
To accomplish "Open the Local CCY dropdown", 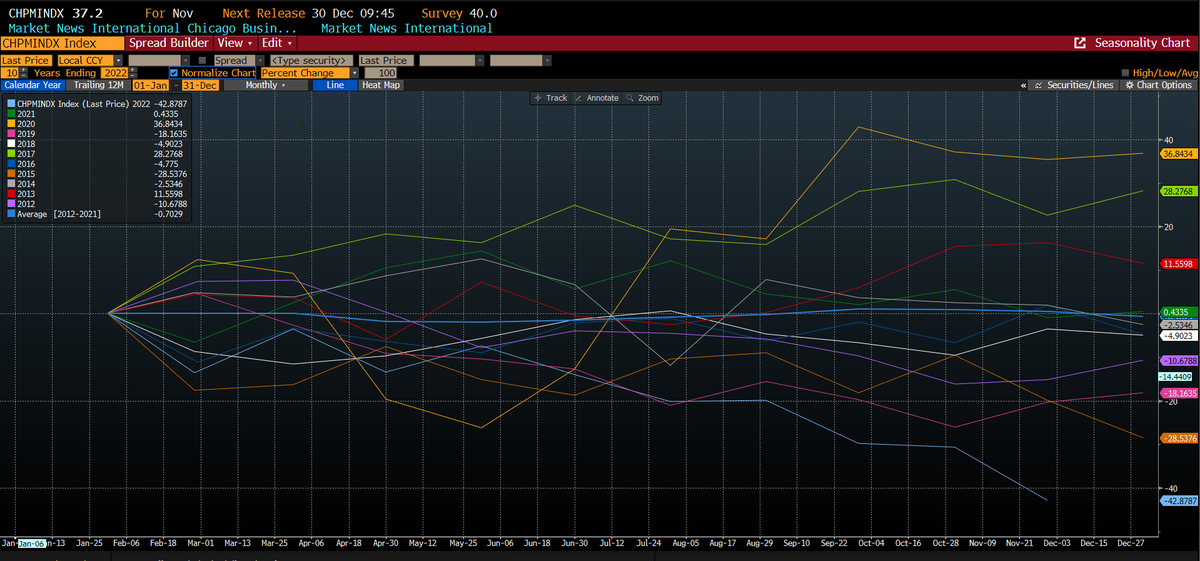I will tap(118, 60).
